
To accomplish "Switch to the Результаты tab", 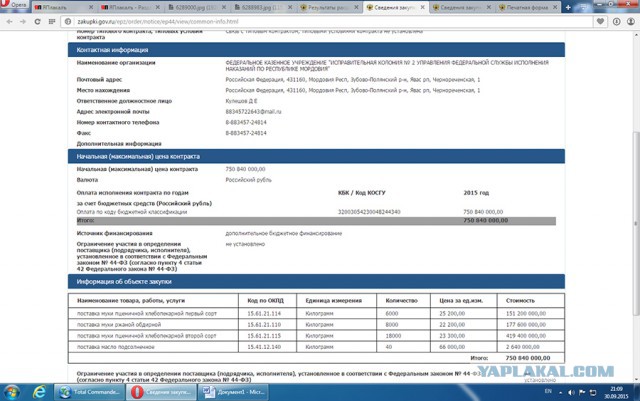I will (x=330, y=7).
